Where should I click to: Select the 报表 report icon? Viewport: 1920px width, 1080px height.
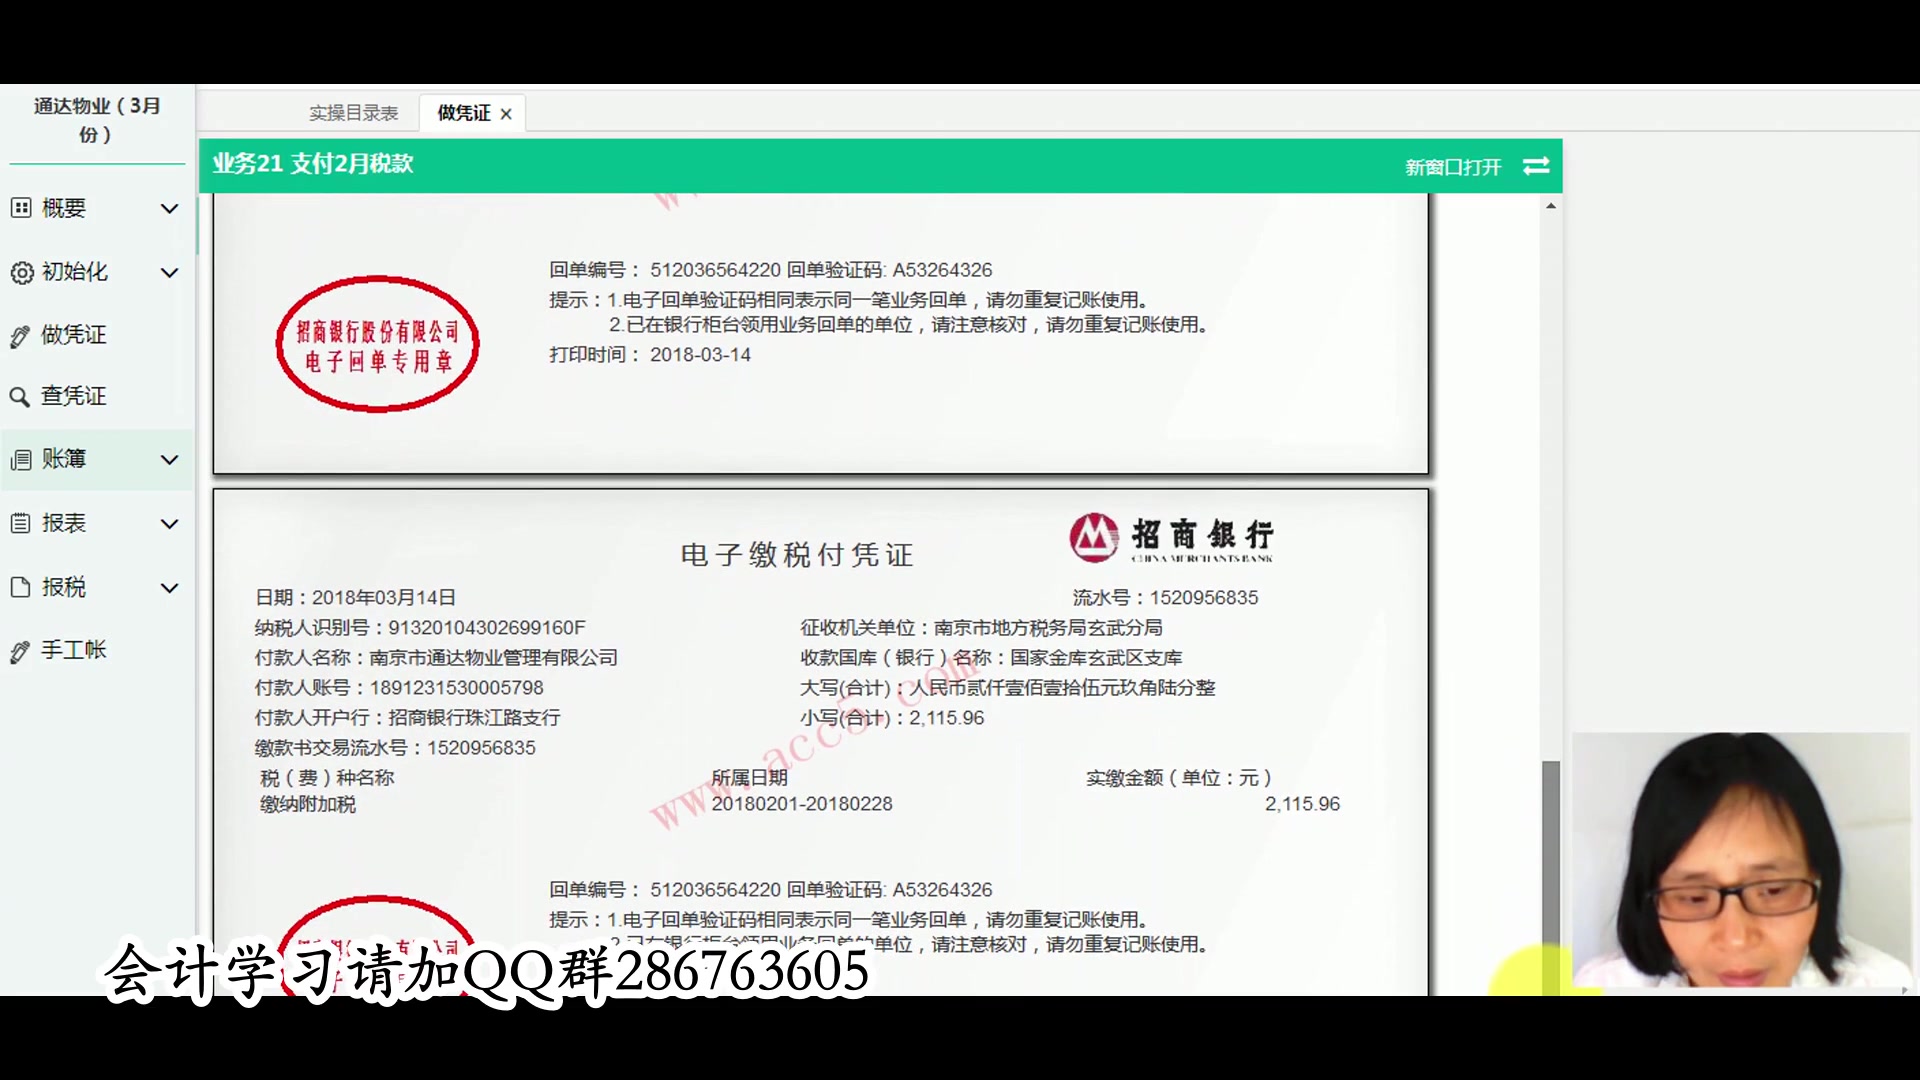coord(22,522)
